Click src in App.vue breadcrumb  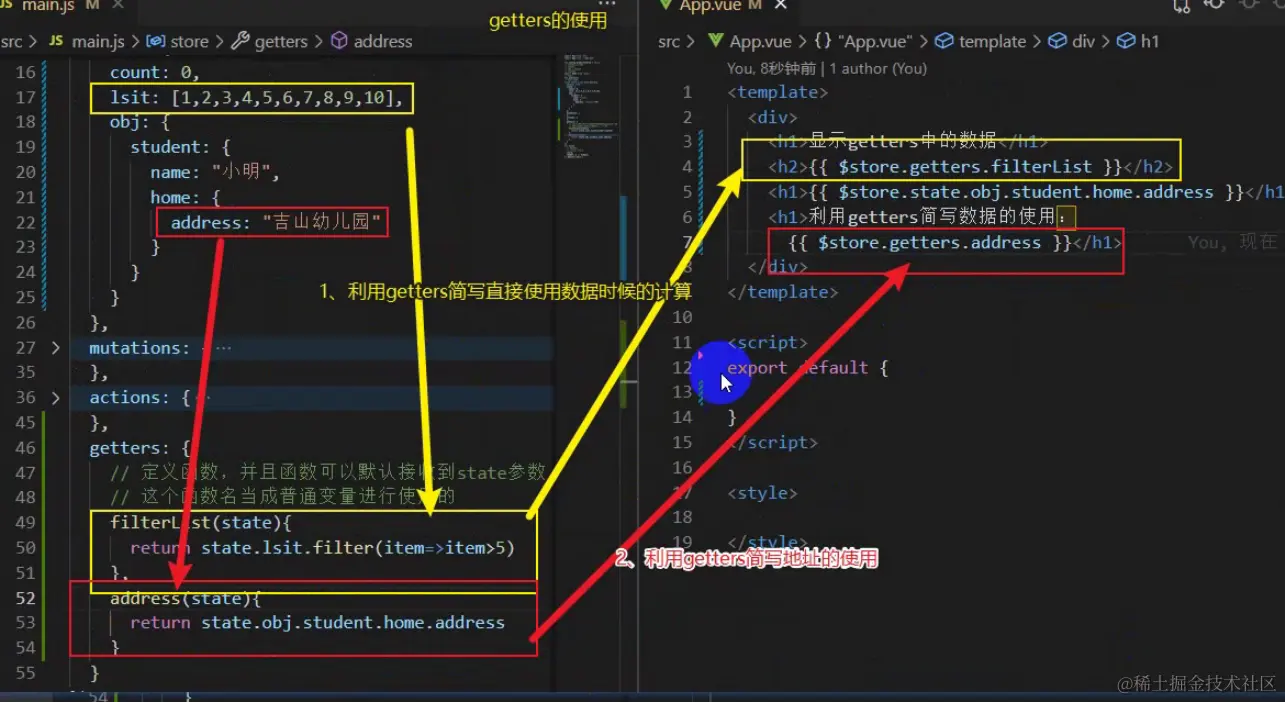pyautogui.click(x=669, y=41)
